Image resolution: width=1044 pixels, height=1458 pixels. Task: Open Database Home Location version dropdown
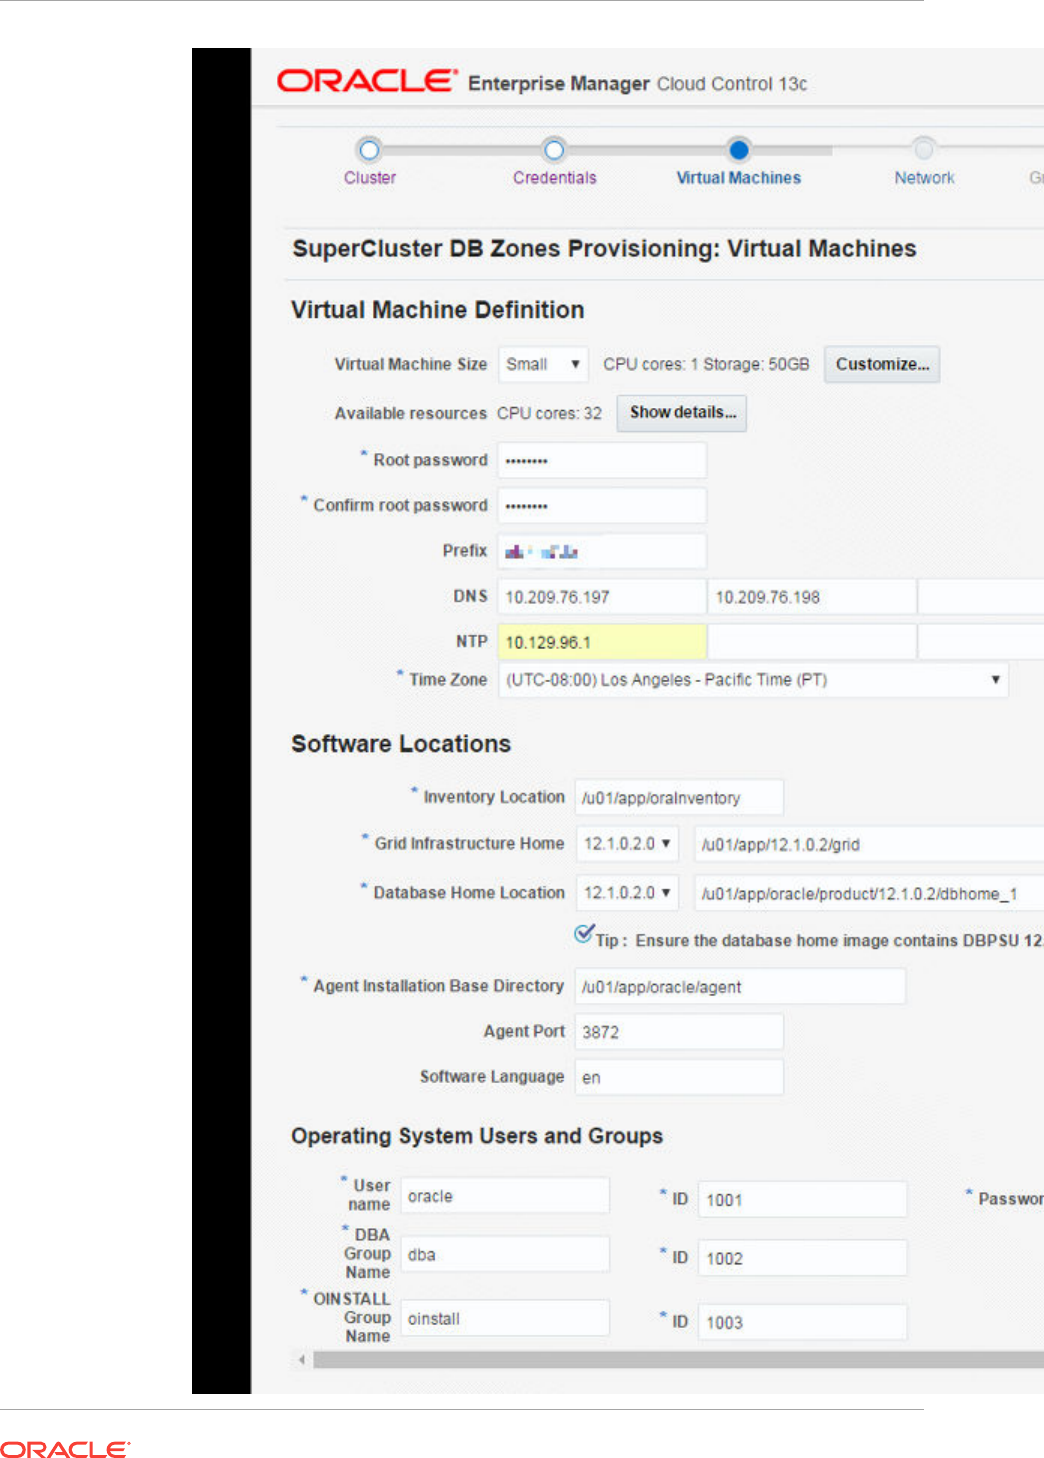(x=627, y=893)
